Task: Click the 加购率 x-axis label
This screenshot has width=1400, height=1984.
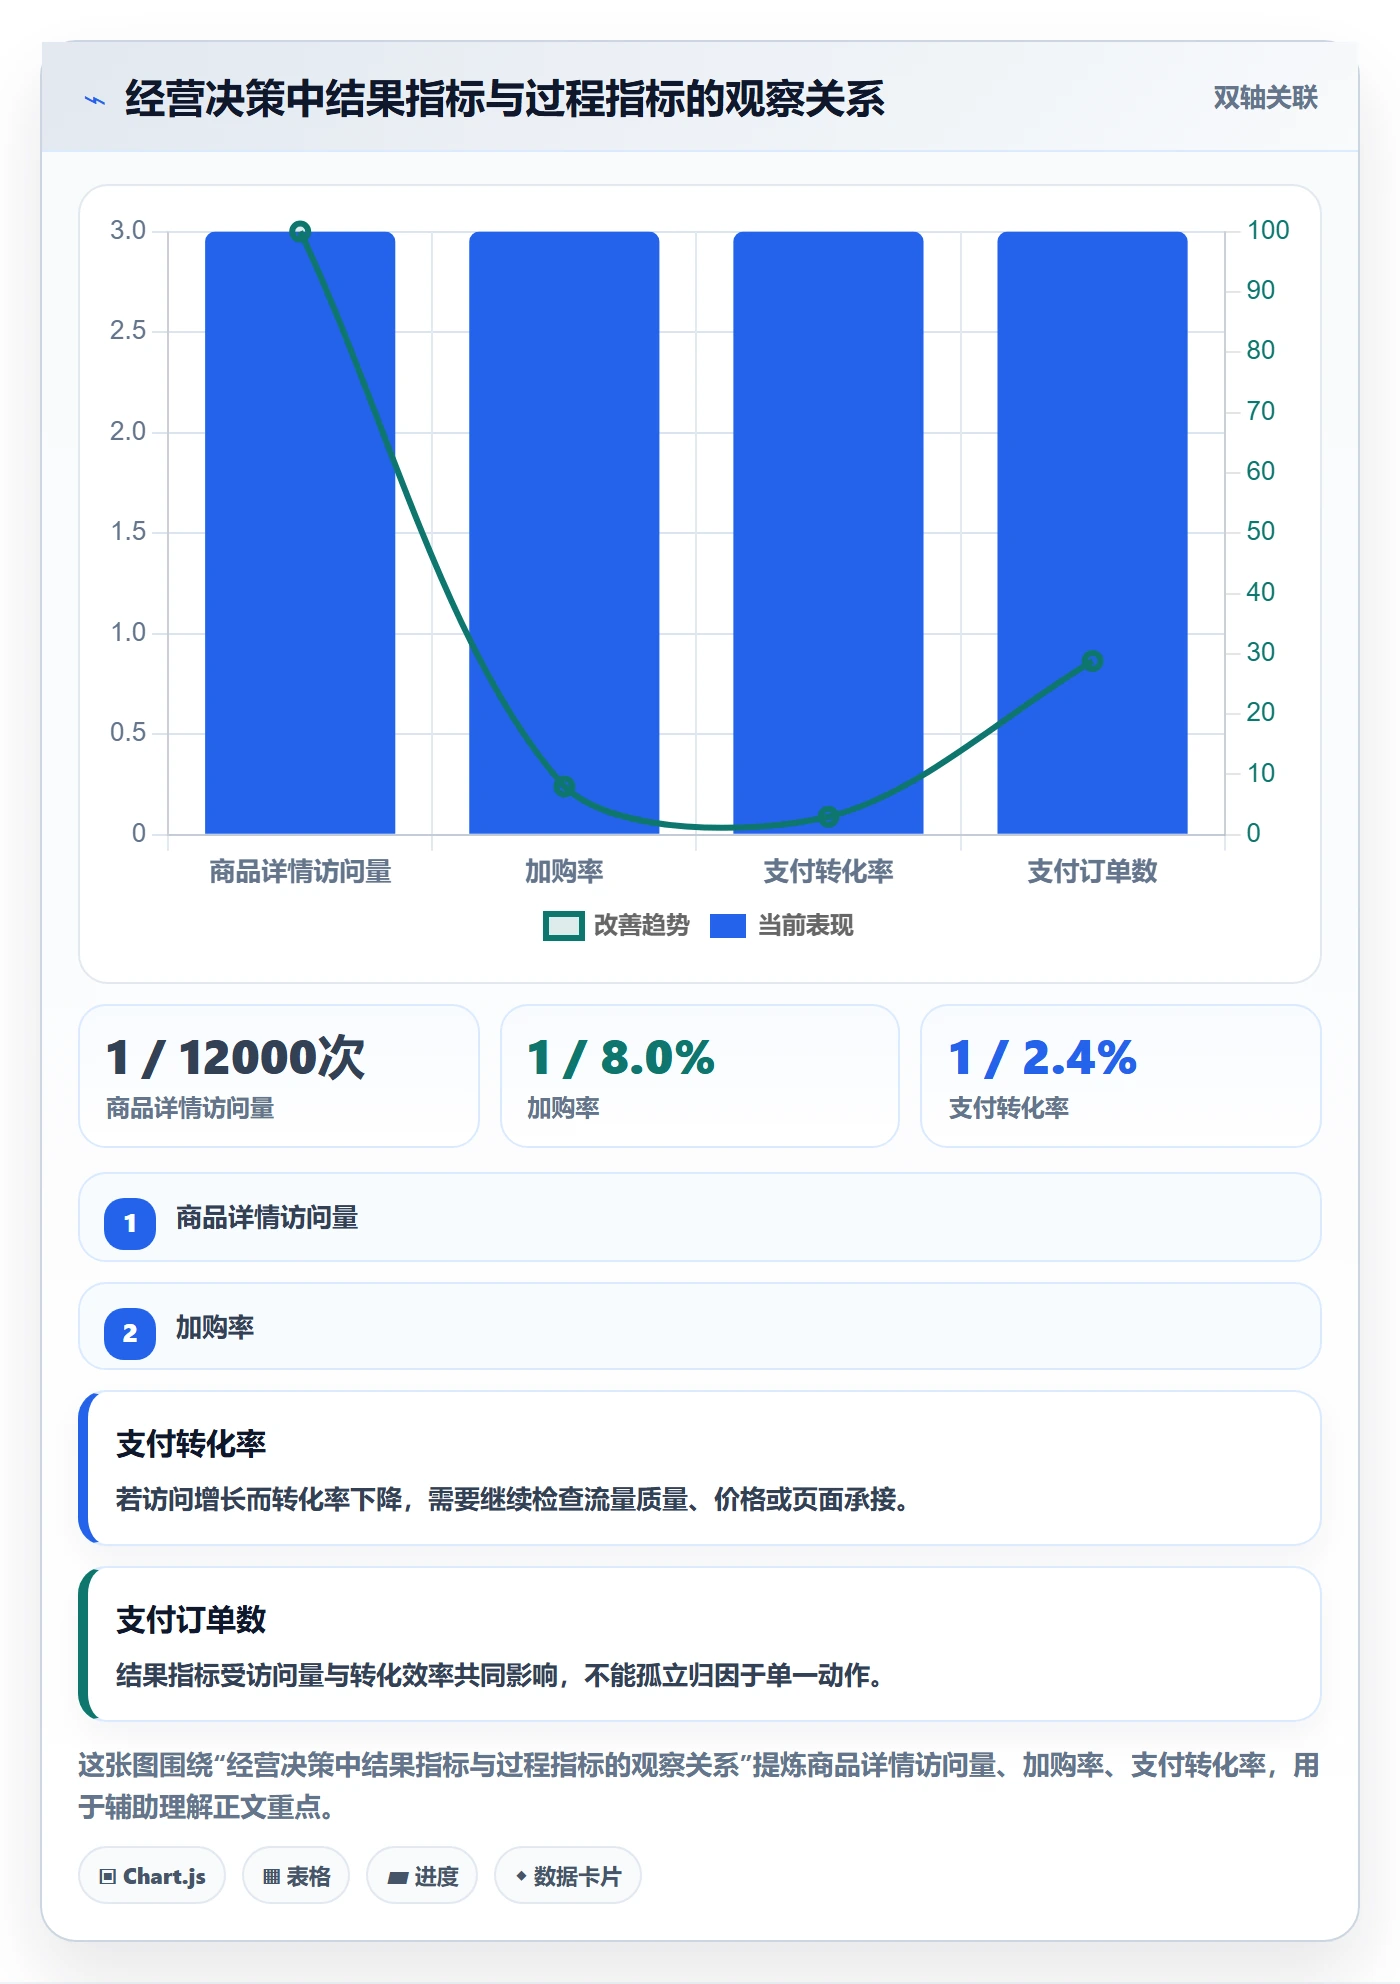Action: (x=564, y=872)
